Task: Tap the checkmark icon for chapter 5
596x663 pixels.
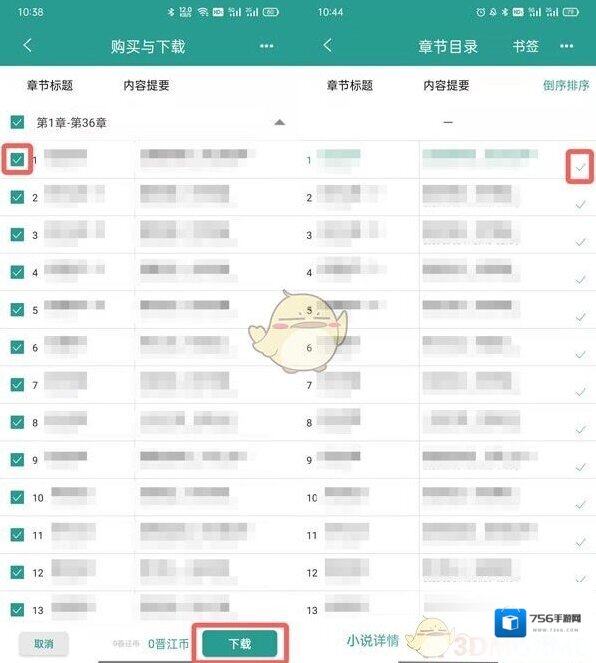Action: (x=580, y=317)
